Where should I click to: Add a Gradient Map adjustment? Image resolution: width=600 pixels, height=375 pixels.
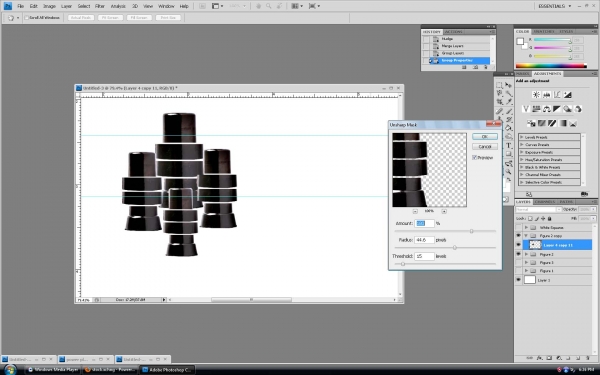point(562,123)
